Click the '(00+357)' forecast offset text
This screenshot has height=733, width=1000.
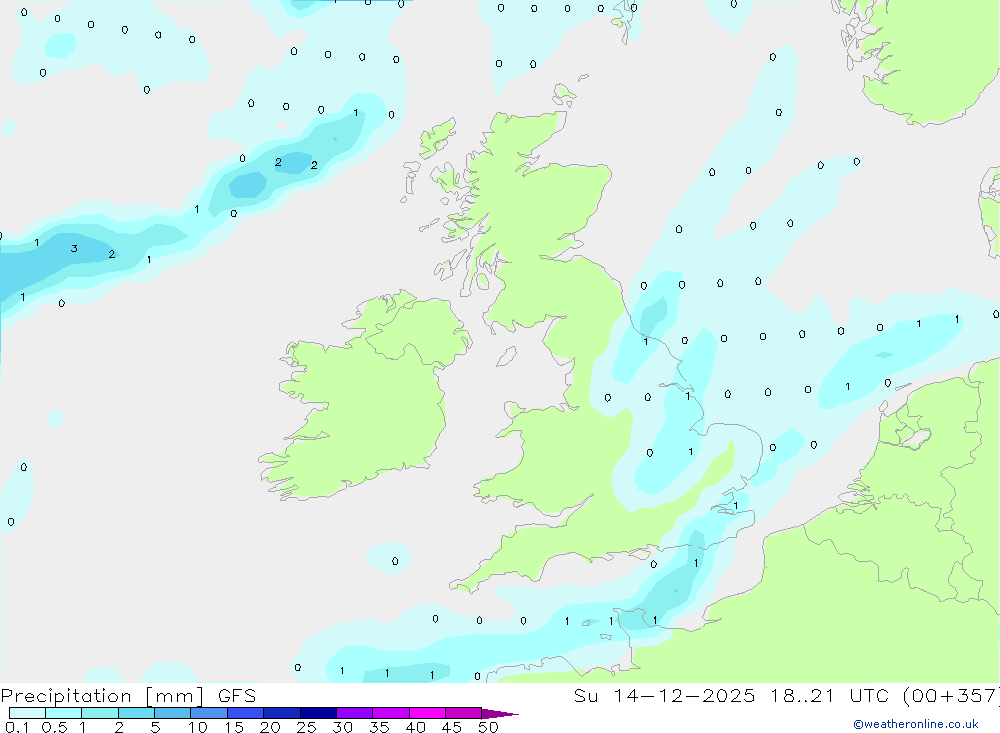pos(952,696)
